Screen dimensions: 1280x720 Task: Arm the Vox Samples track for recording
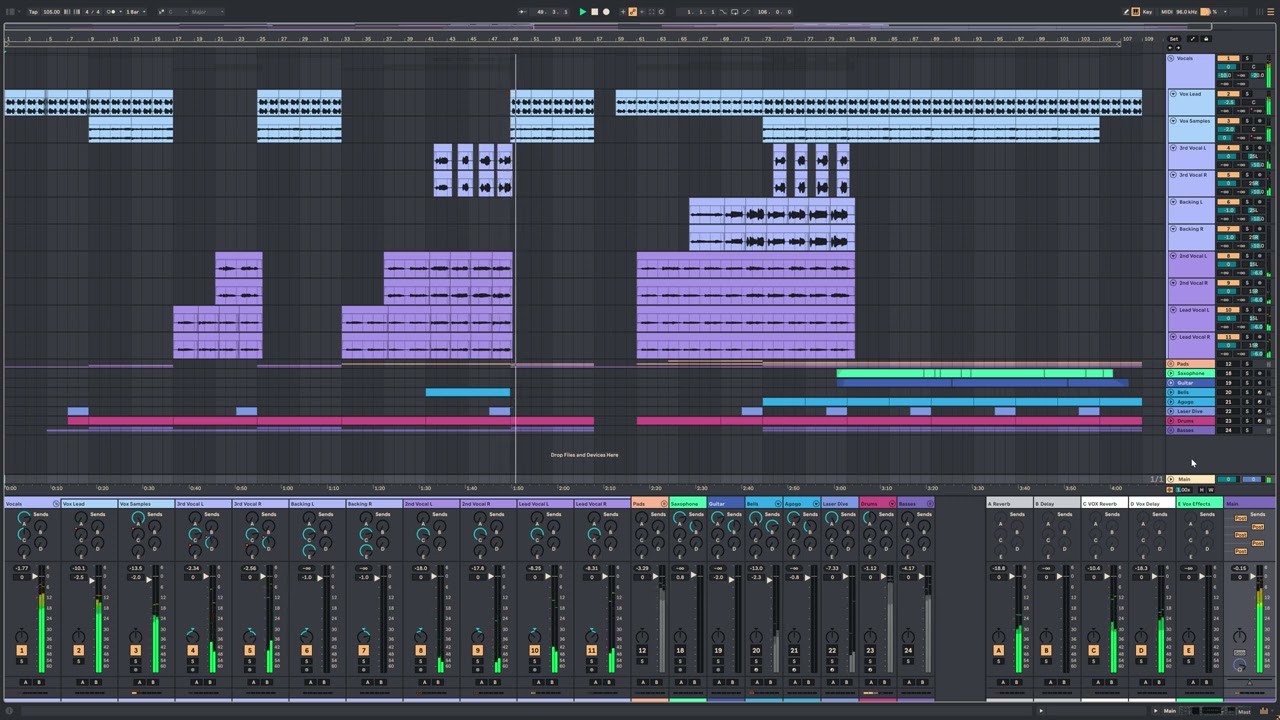coord(135,670)
